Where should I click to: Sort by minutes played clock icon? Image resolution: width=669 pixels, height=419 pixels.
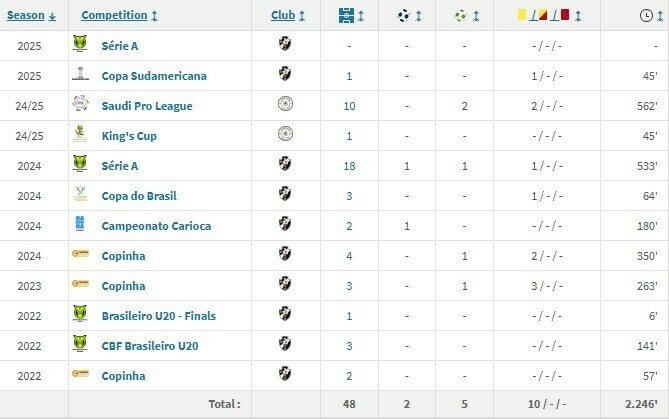point(646,15)
